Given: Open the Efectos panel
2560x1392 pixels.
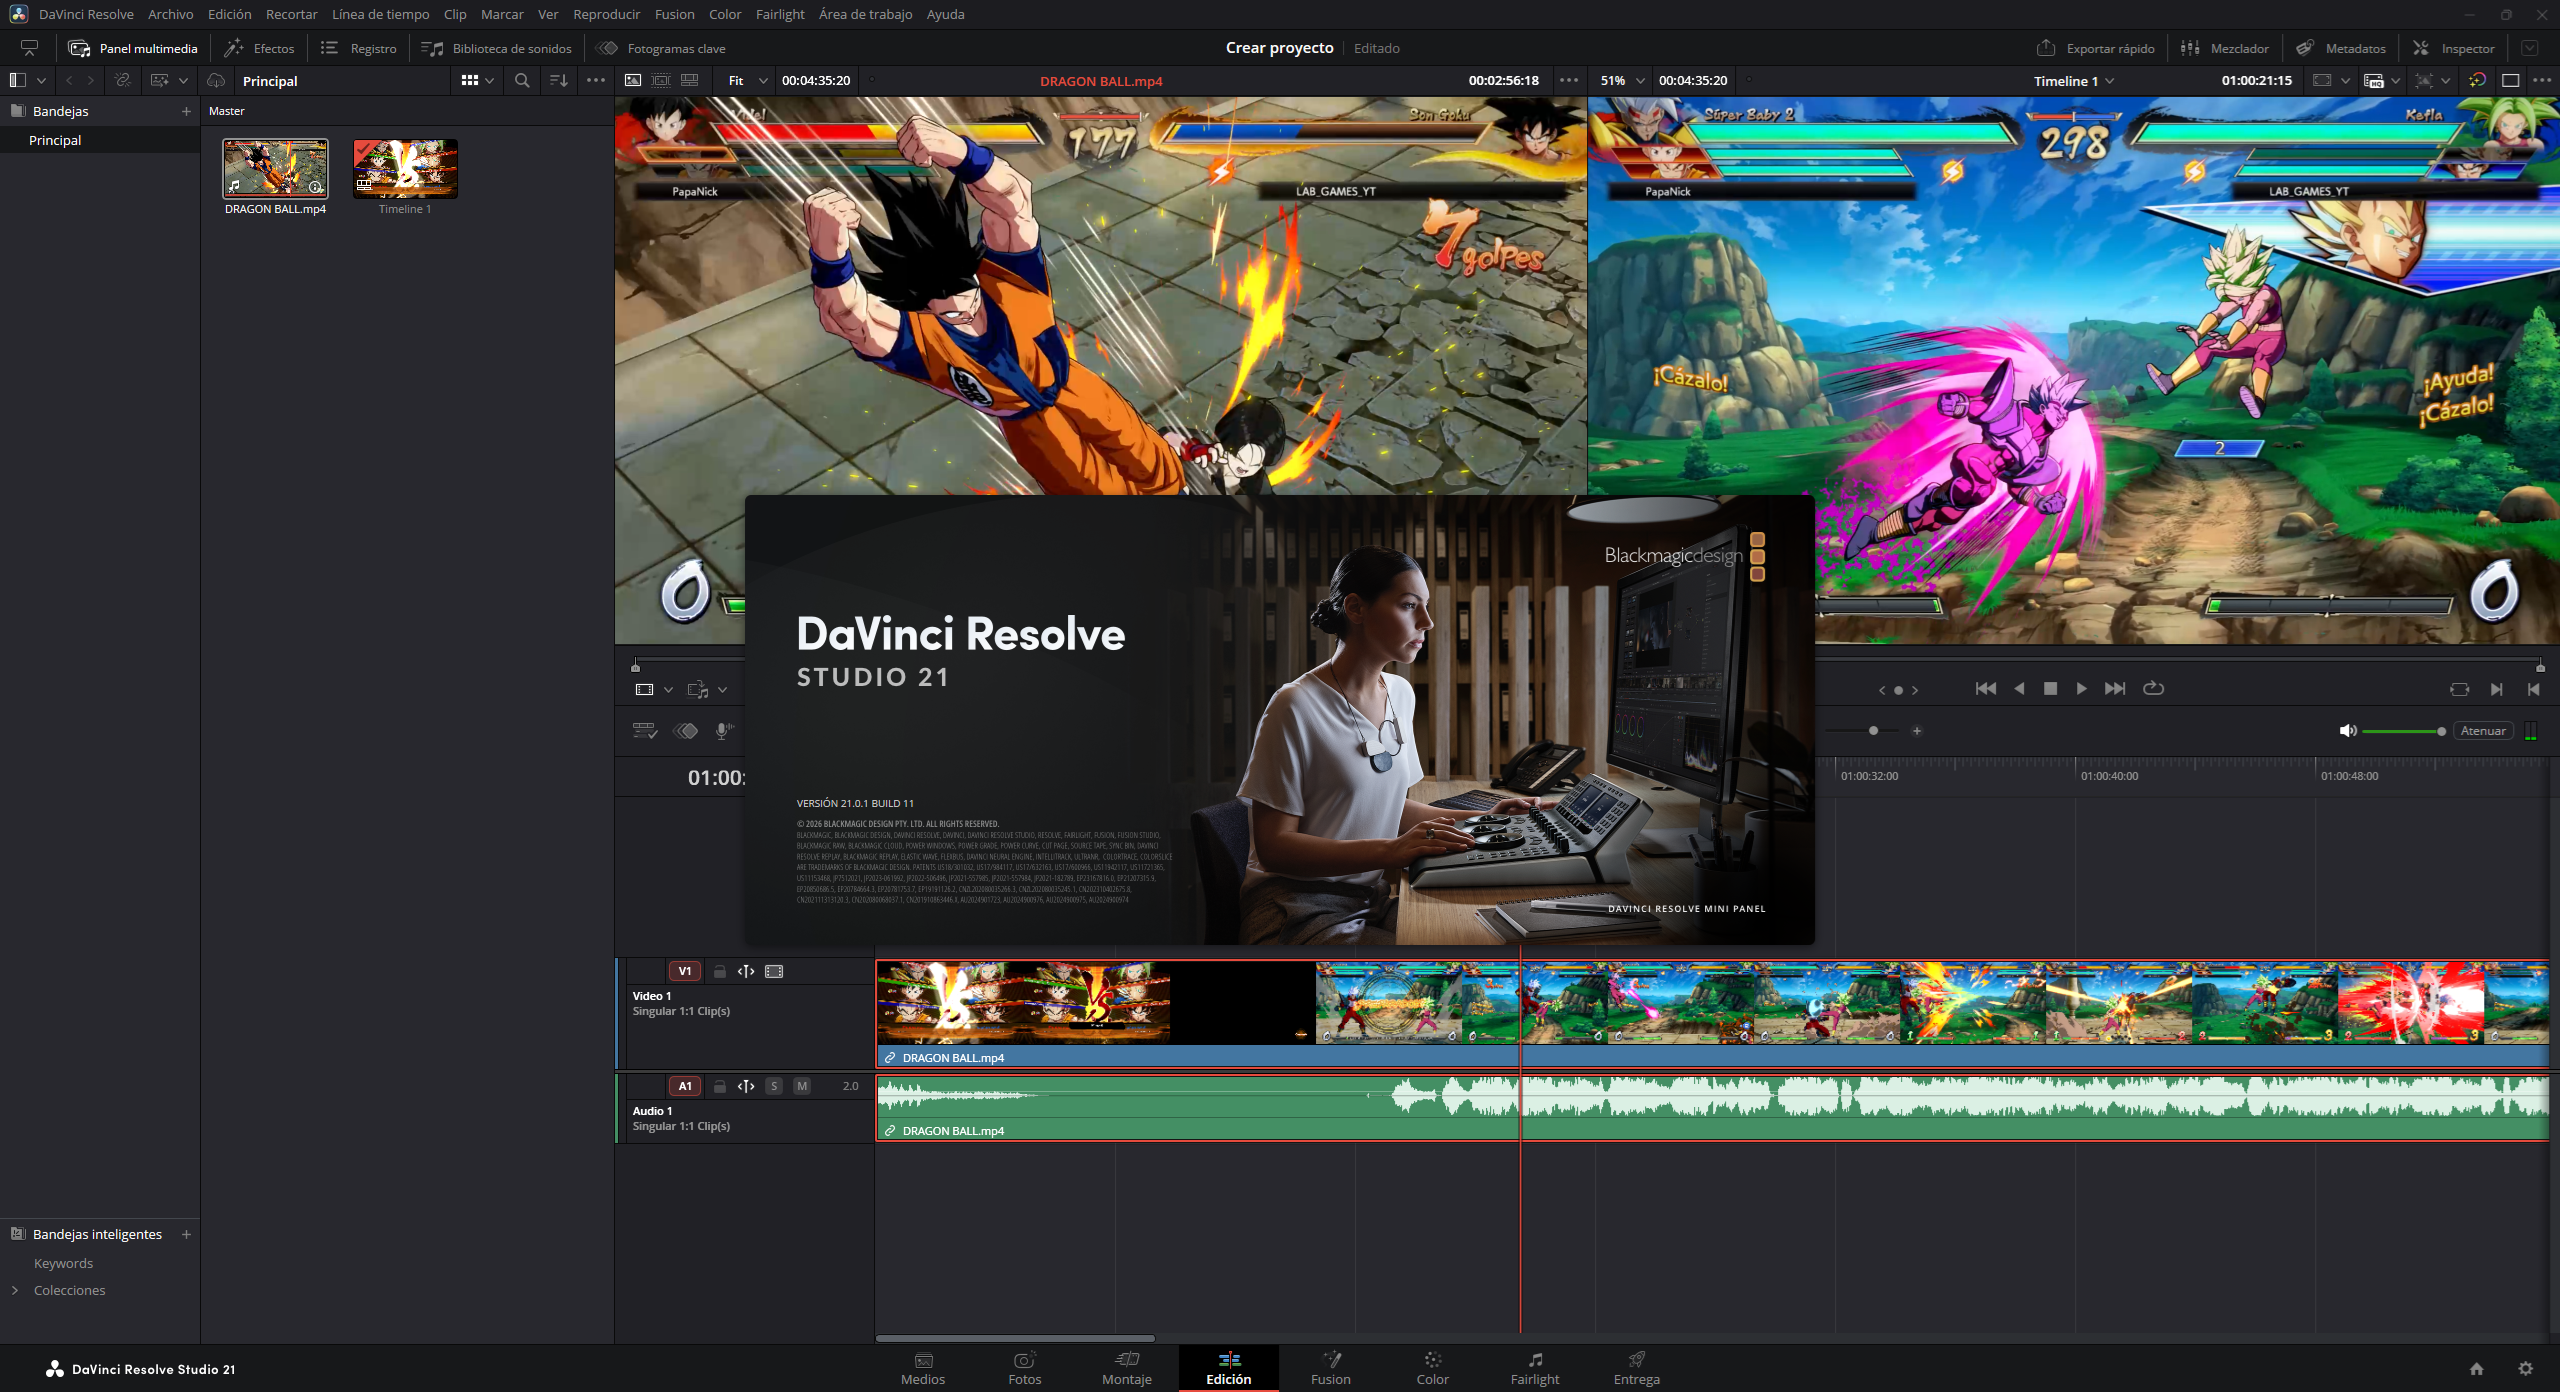Looking at the screenshot, I should click(x=260, y=48).
